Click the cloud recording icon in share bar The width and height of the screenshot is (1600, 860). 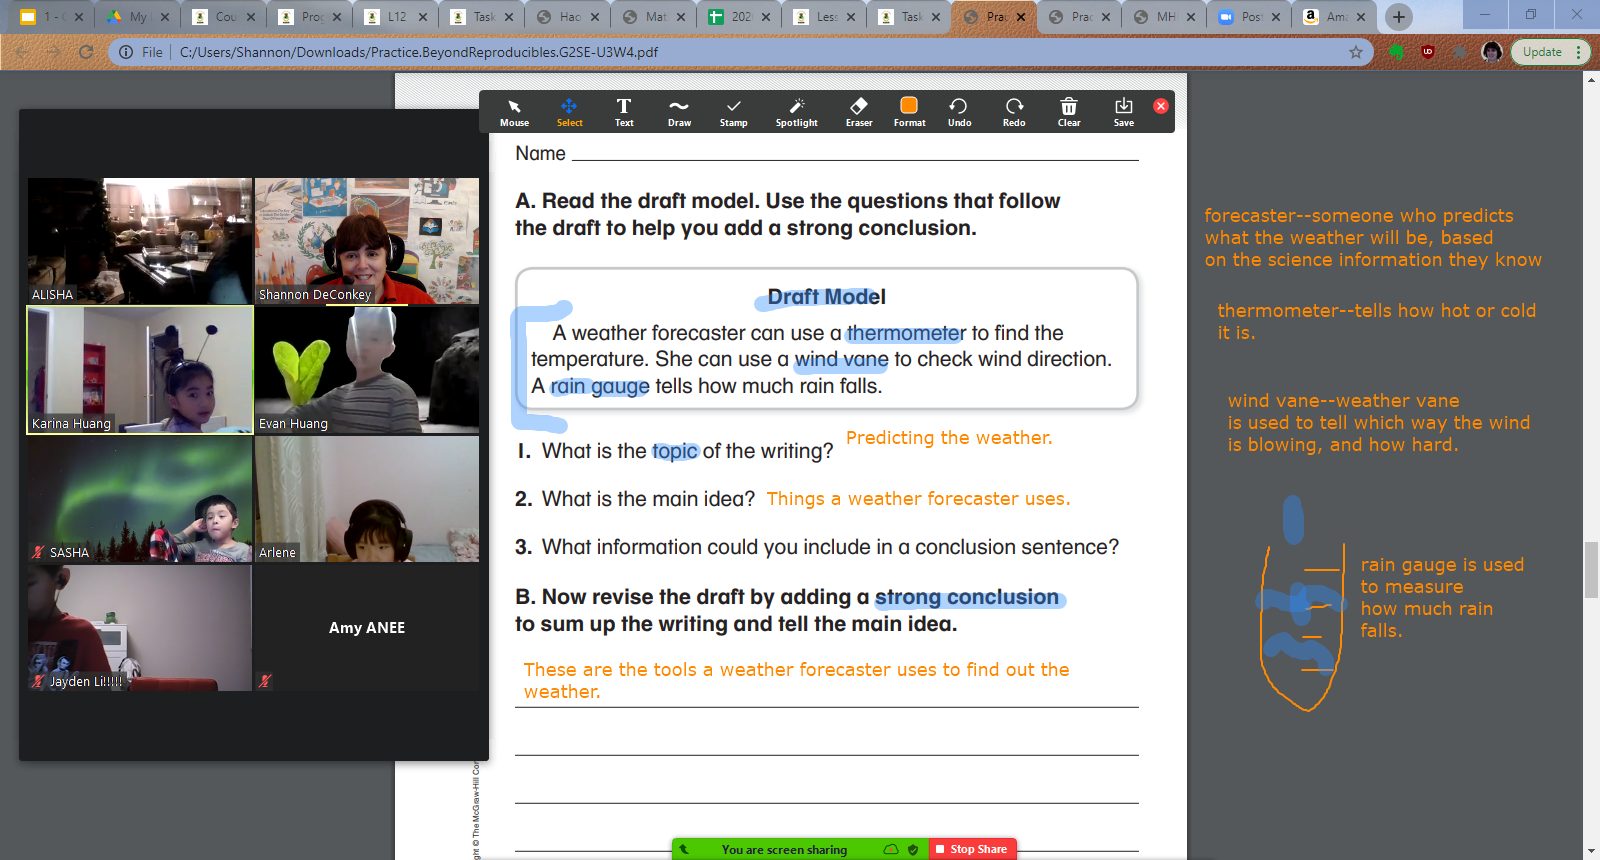[891, 849]
